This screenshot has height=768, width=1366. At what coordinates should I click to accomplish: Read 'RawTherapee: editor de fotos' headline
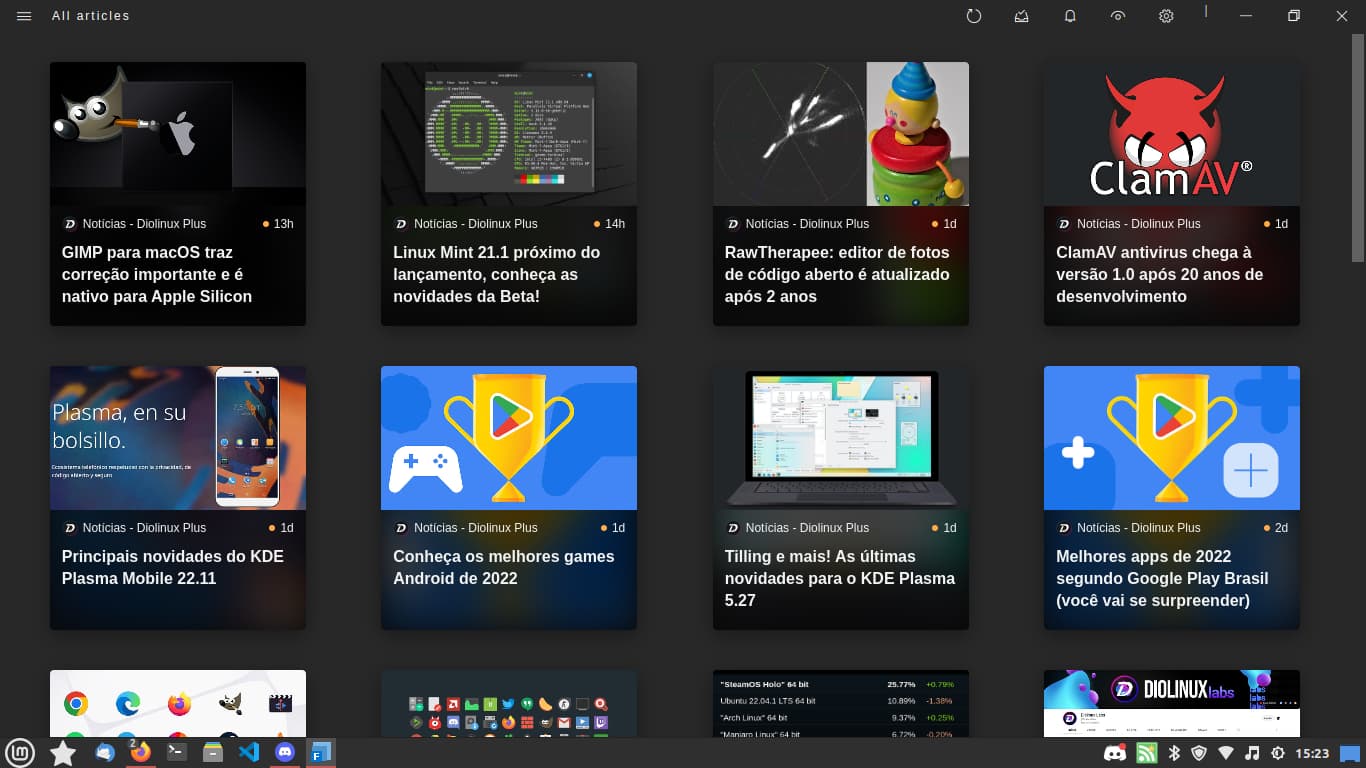(837, 274)
